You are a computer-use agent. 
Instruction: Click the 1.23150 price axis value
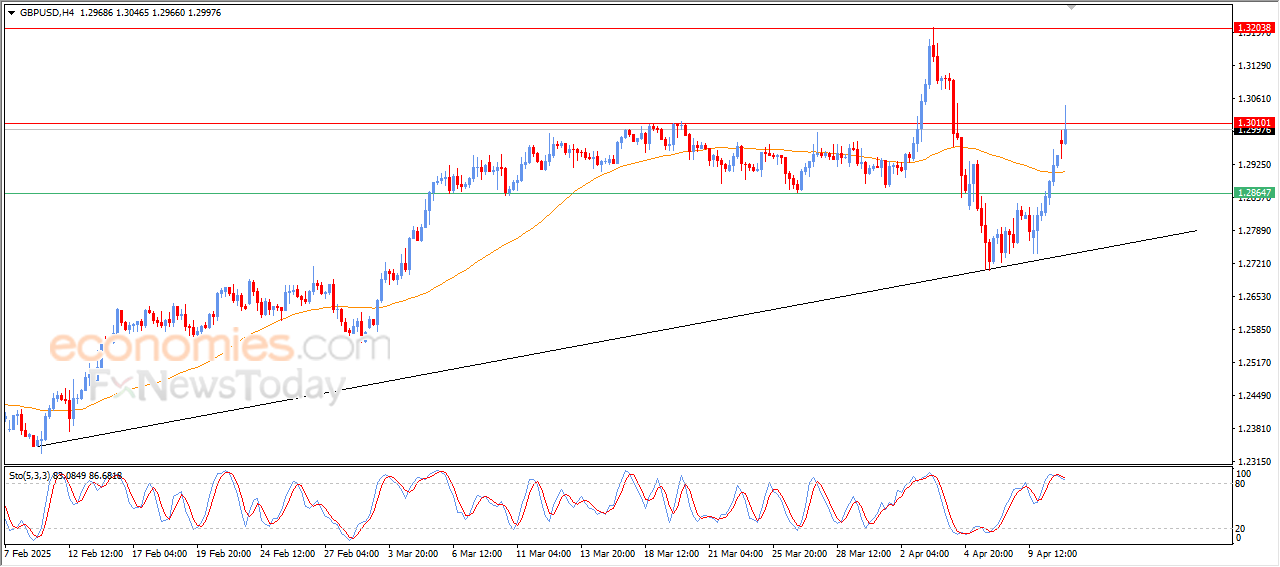pyautogui.click(x=1254, y=461)
